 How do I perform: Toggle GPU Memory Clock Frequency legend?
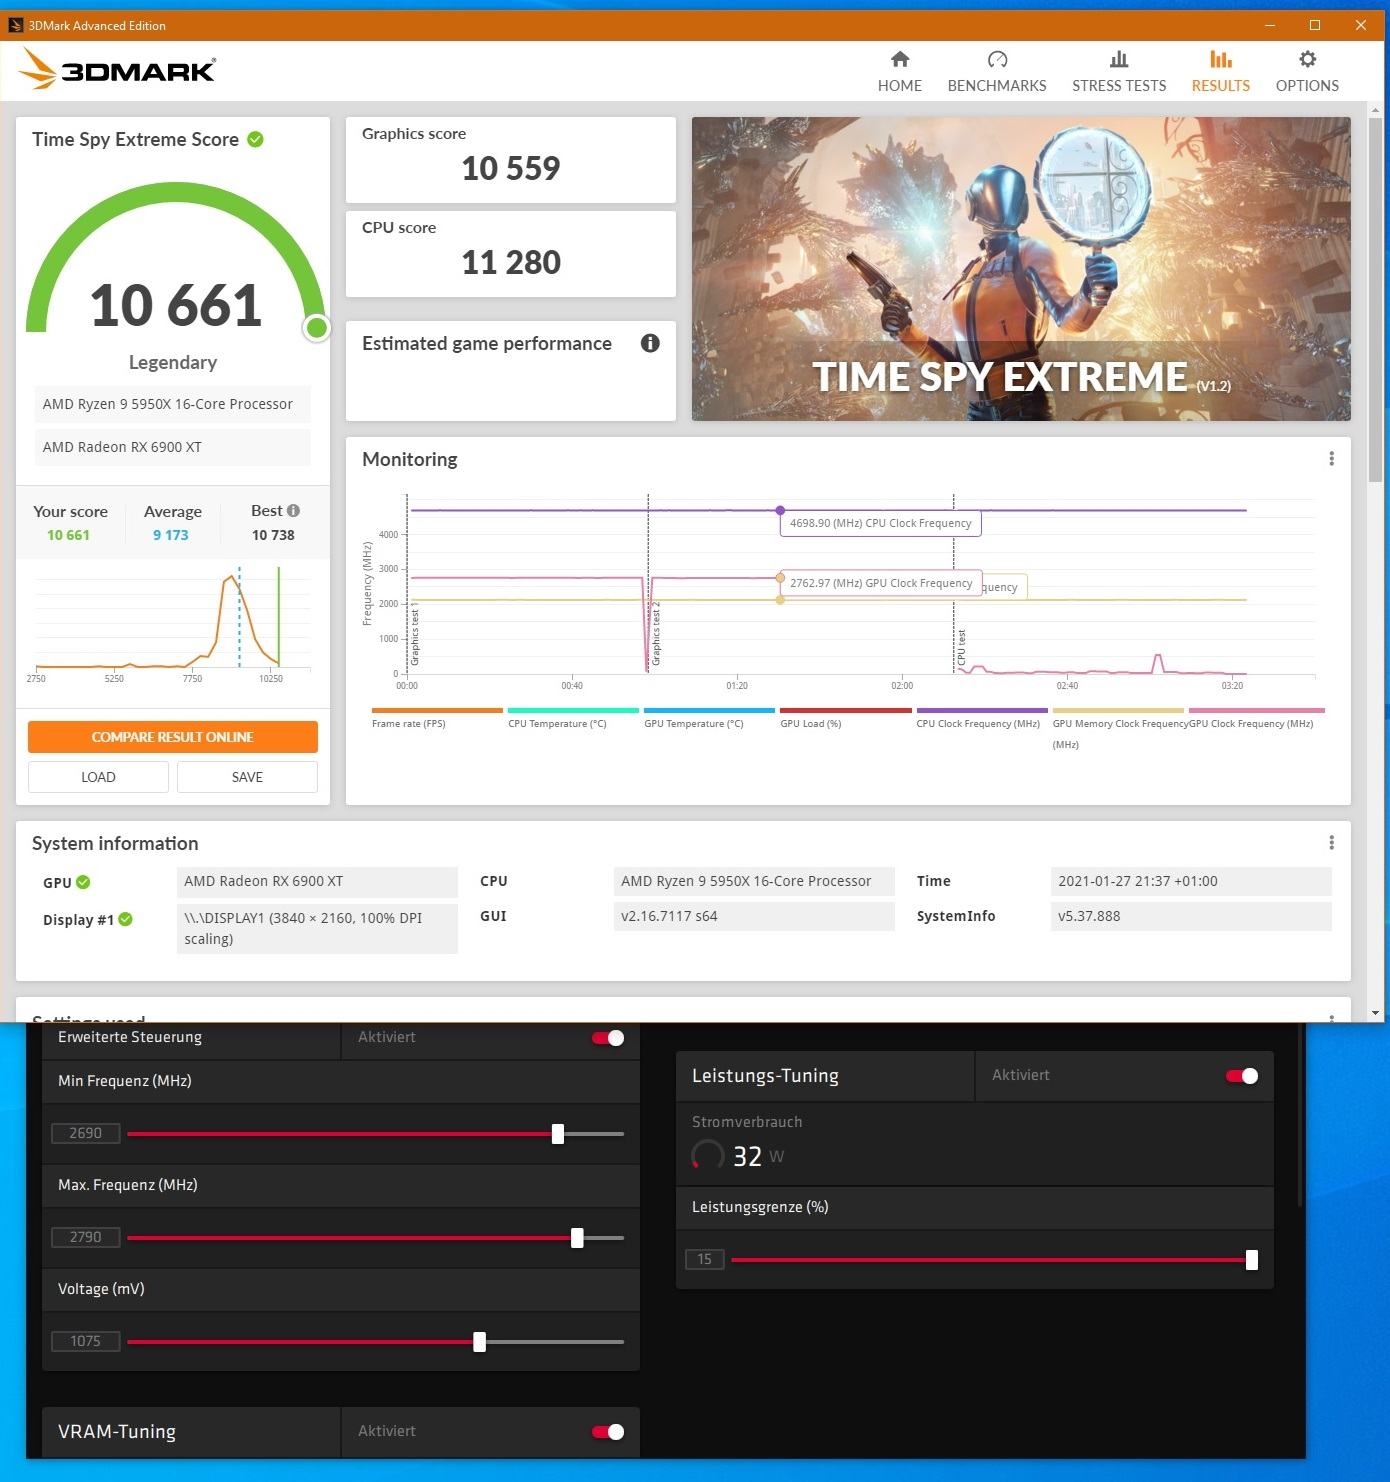point(1118,729)
